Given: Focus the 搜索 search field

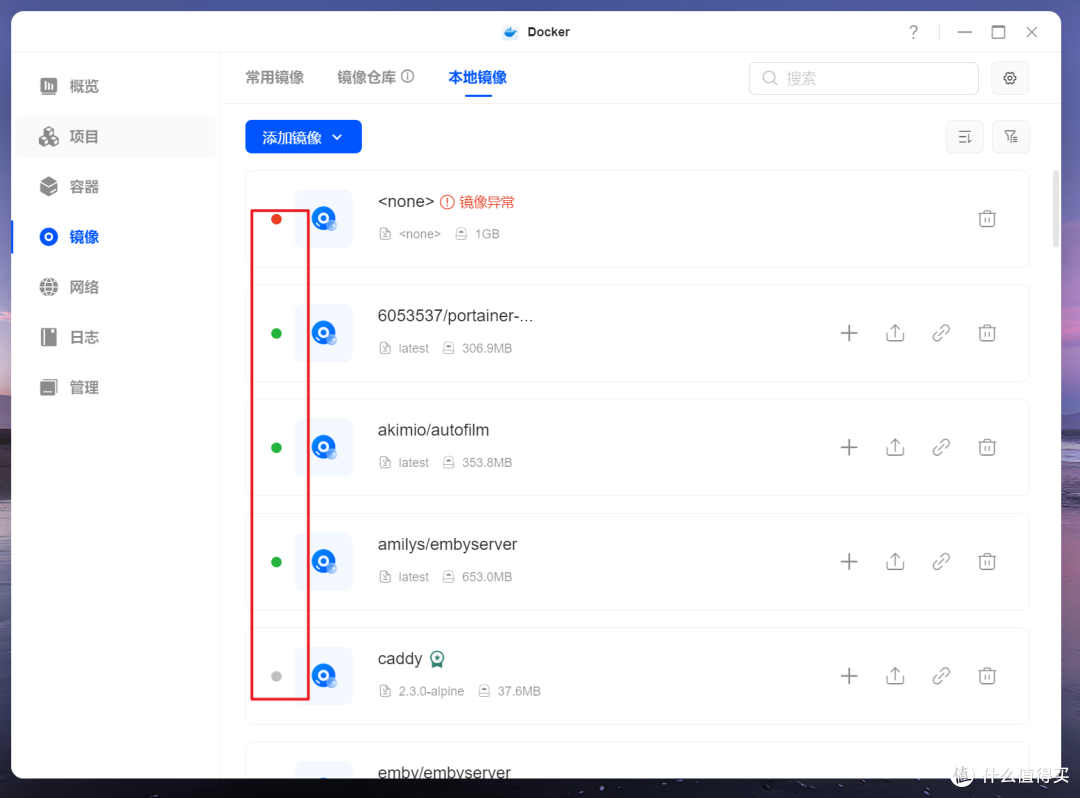Looking at the screenshot, I should (863, 78).
